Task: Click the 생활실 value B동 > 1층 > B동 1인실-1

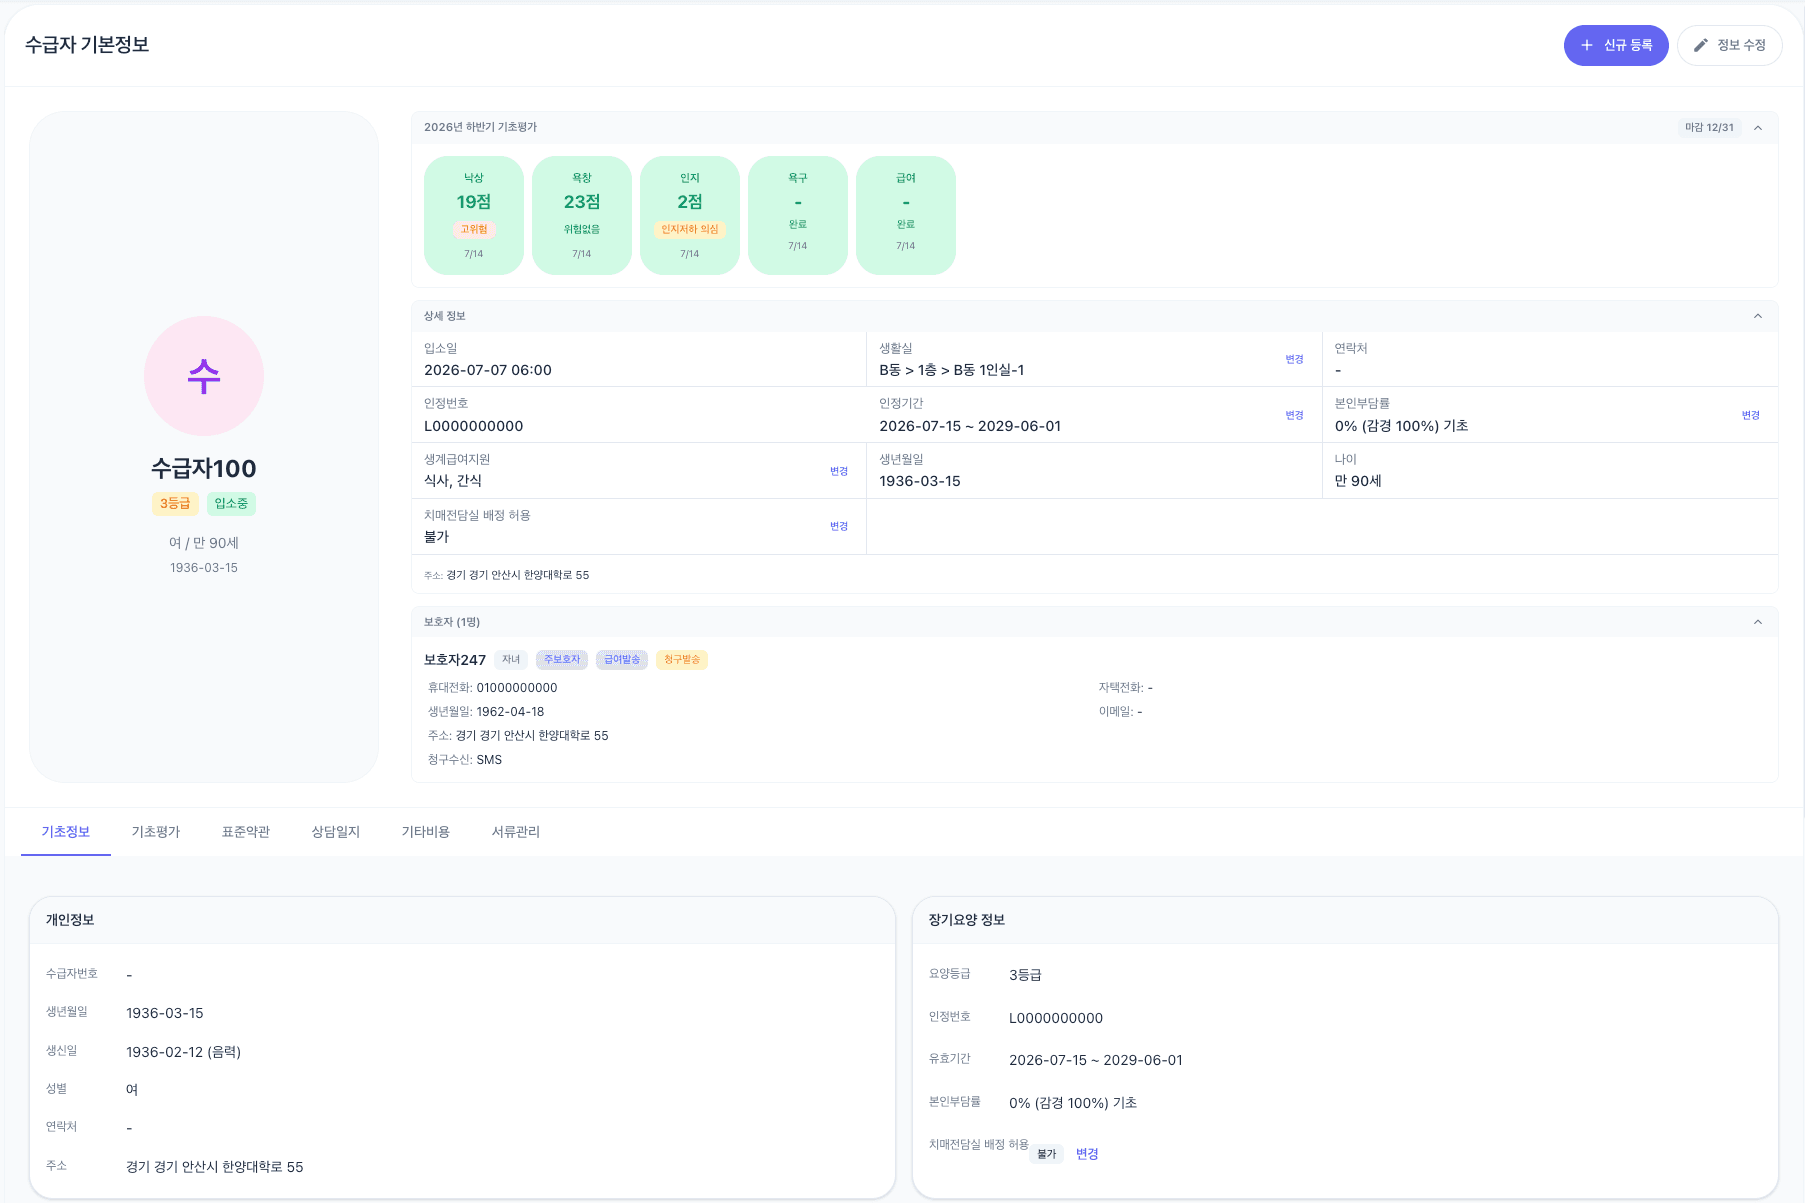Action: coord(952,370)
